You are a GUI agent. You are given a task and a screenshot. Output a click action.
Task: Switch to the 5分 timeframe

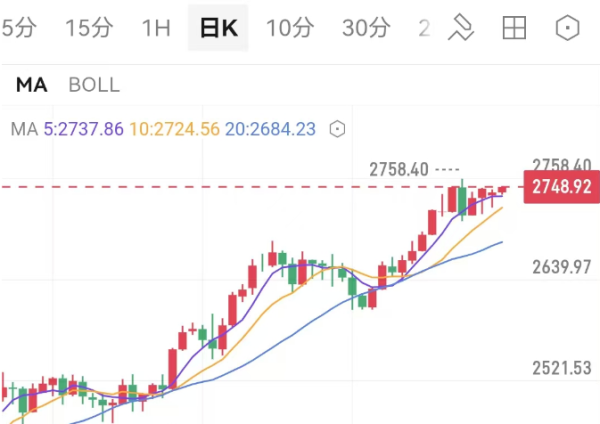point(18,28)
